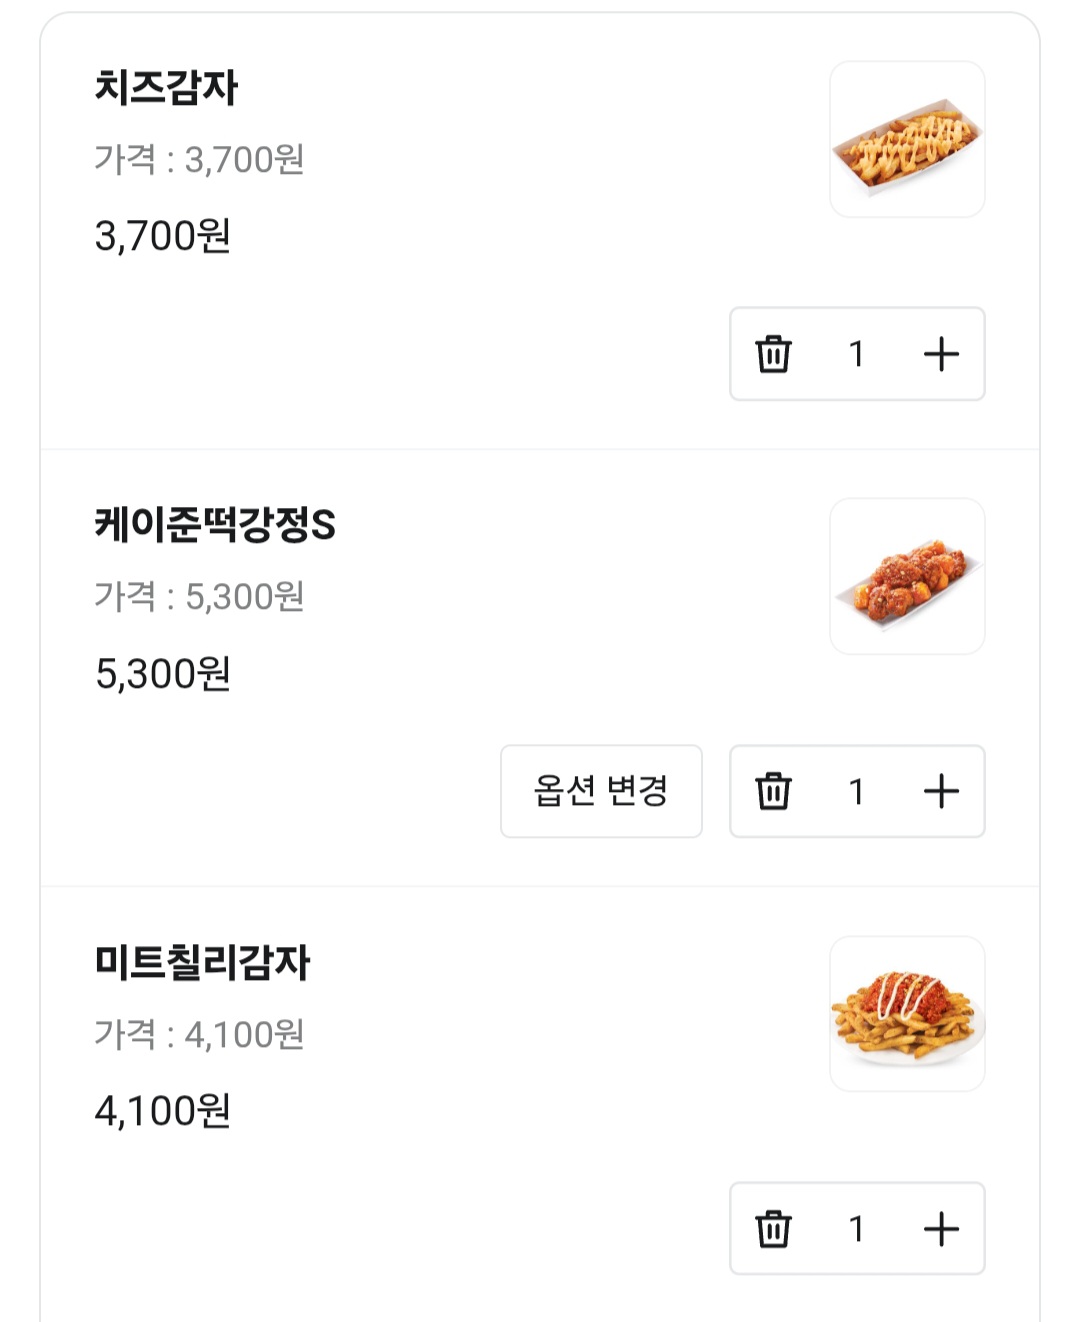Add one more 케이준떡강정S with plus
This screenshot has height=1322, width=1080.
click(x=941, y=791)
